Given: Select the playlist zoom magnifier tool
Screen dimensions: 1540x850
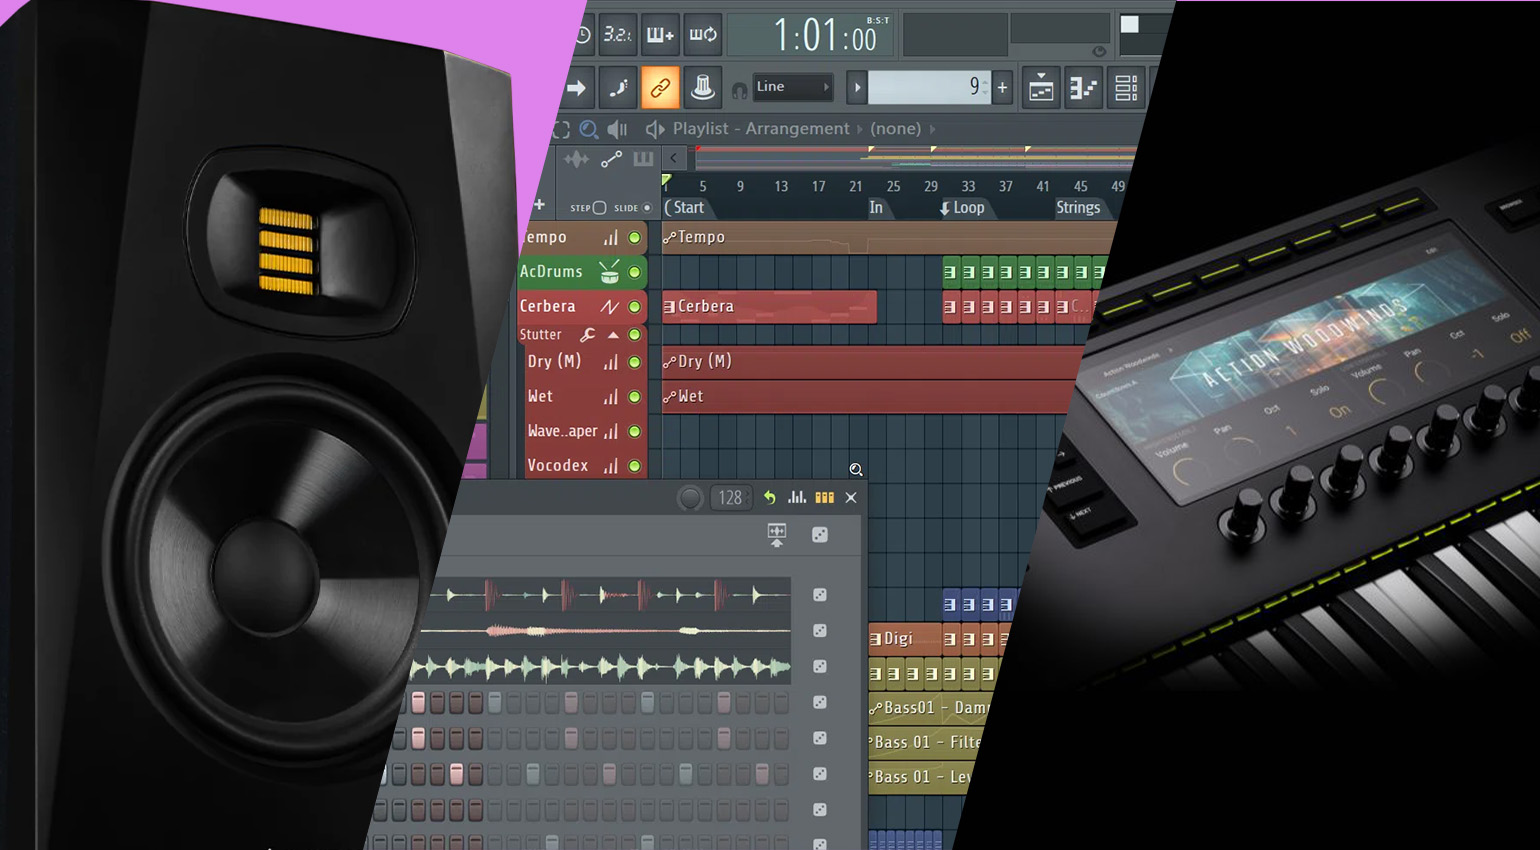Looking at the screenshot, I should coord(589,129).
